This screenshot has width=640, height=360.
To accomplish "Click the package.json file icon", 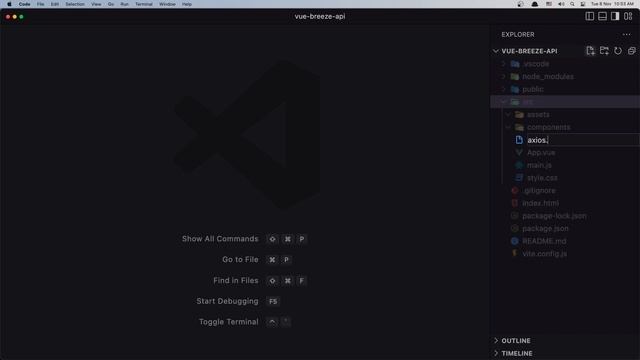I will click(514, 229).
